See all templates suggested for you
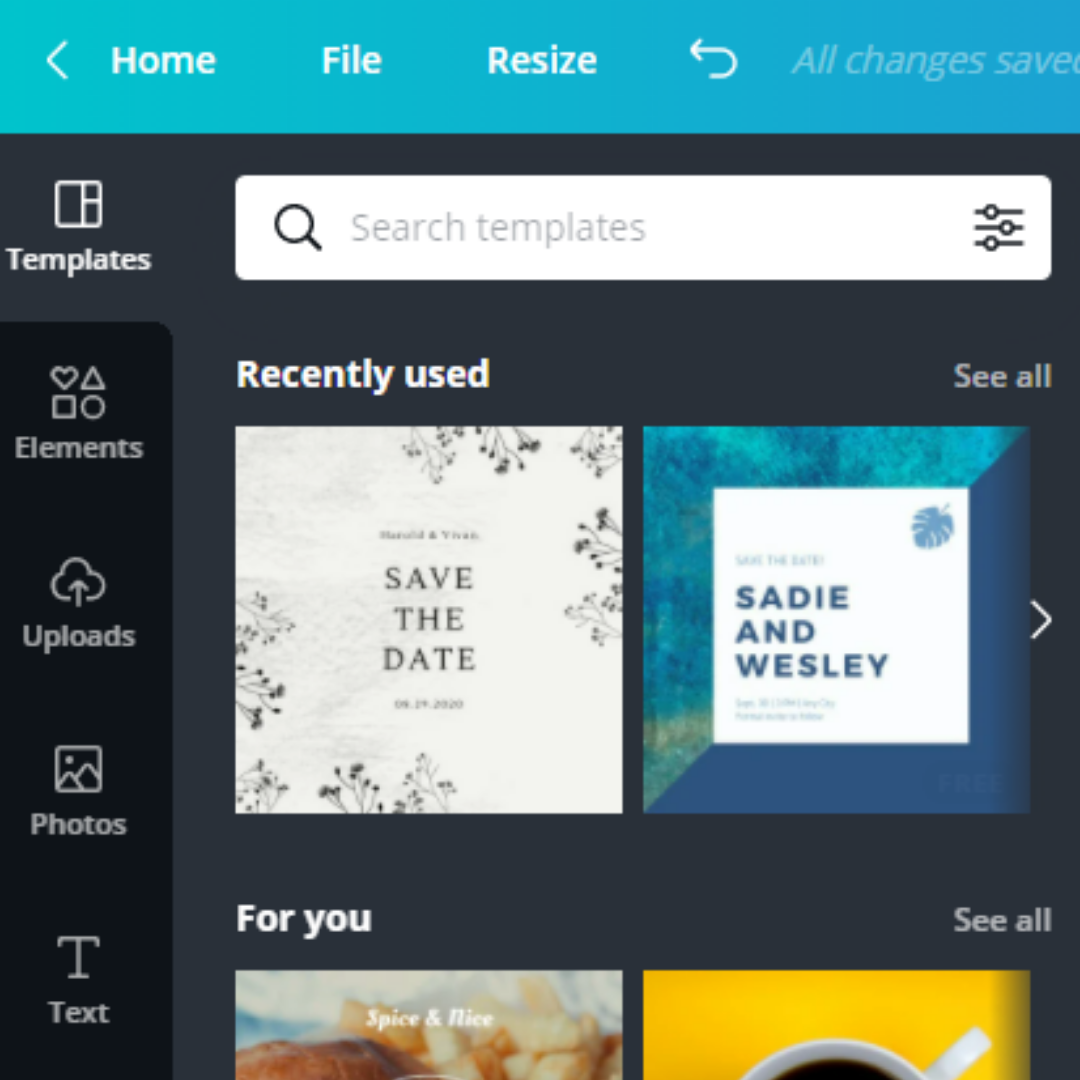 1002,920
